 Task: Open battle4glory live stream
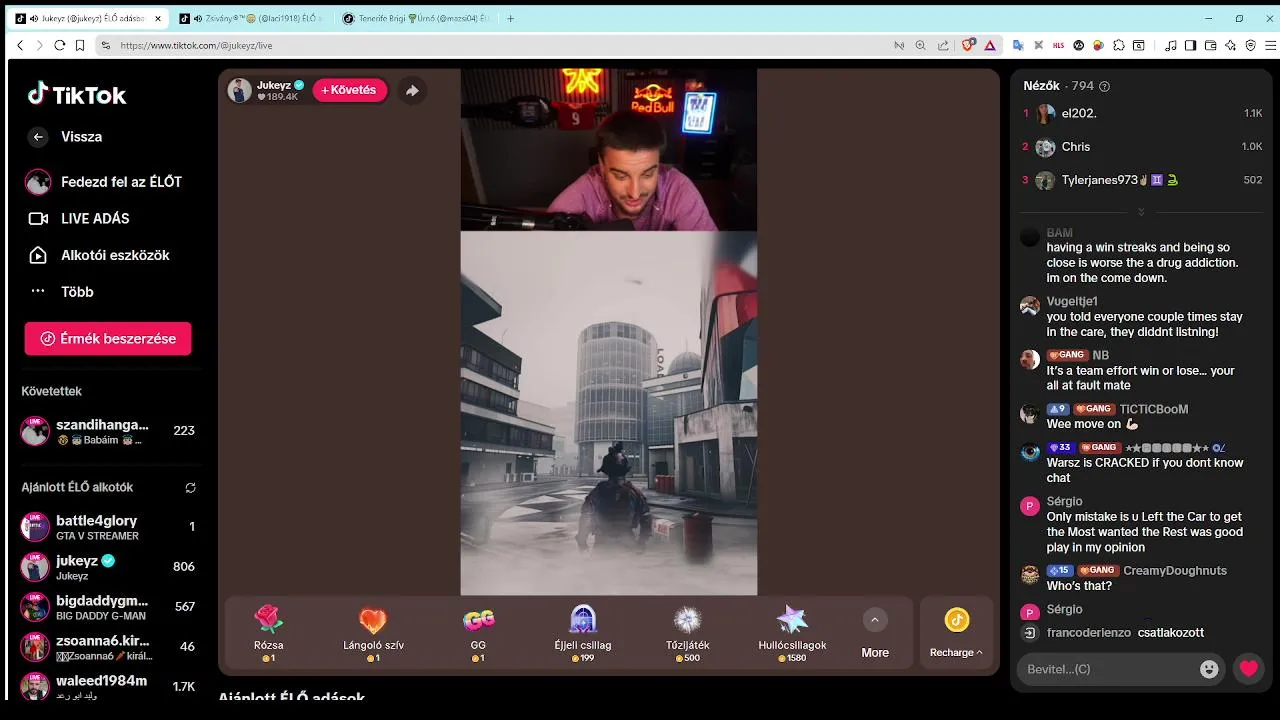[110, 527]
